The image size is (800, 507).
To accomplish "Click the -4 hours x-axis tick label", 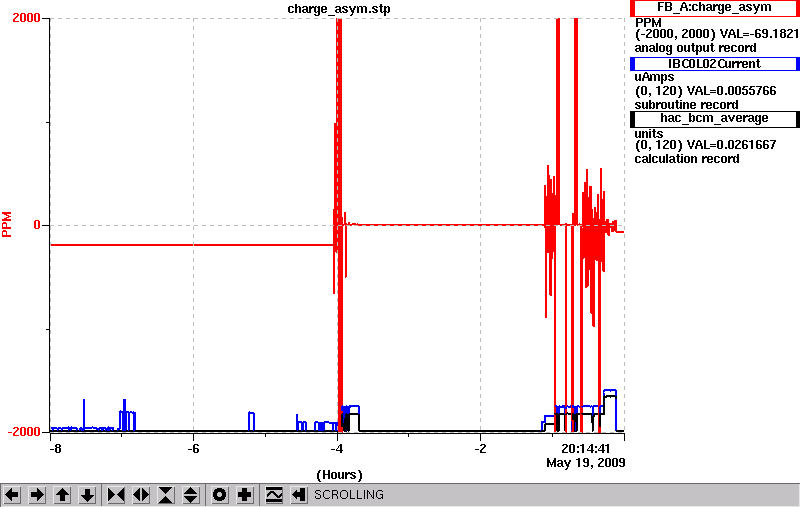I will click(336, 449).
